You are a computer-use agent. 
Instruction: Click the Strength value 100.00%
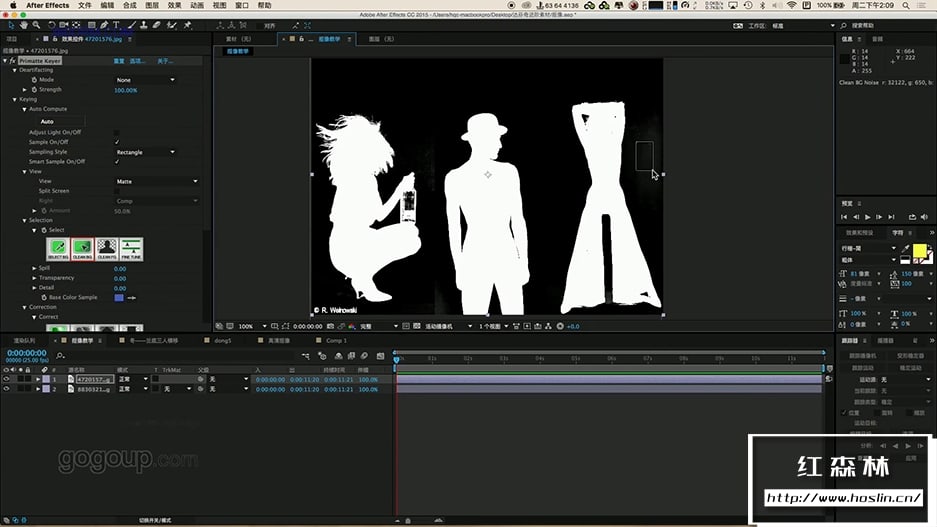coord(125,90)
